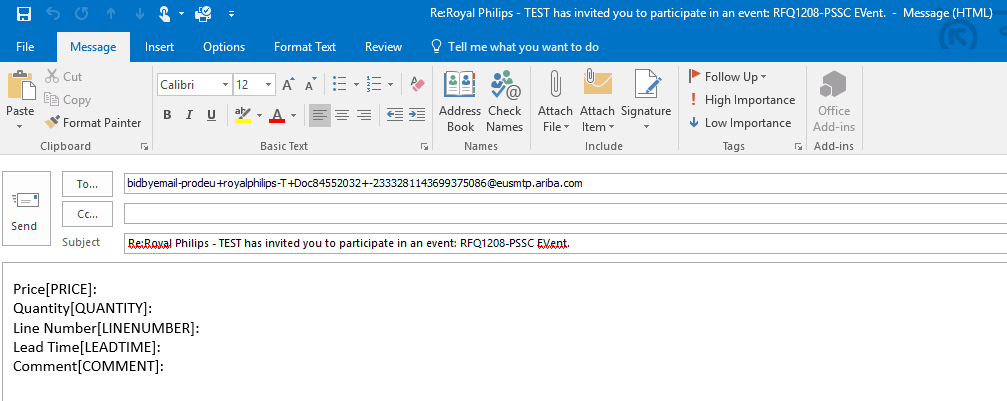Apply red font color
Viewport: 1007px width, 401px height.
point(277,115)
